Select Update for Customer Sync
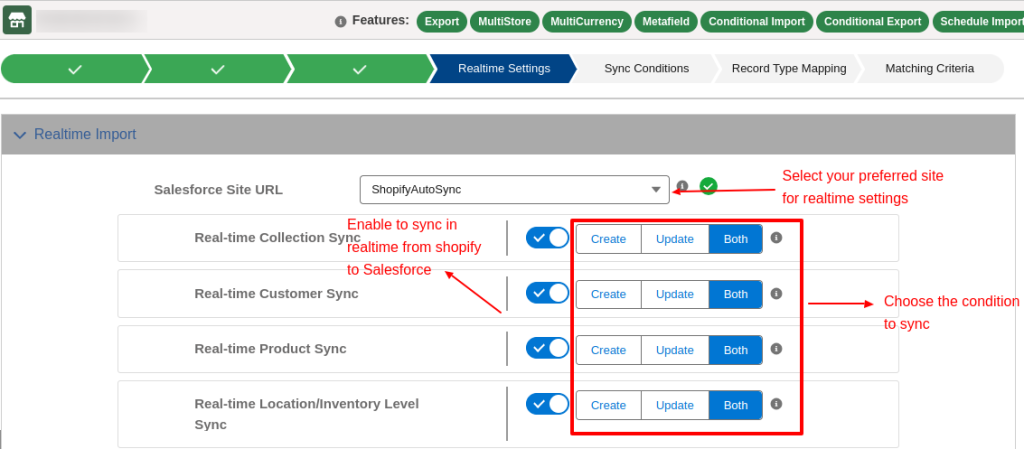Image resolution: width=1024 pixels, height=449 pixels. pyautogui.click(x=675, y=294)
